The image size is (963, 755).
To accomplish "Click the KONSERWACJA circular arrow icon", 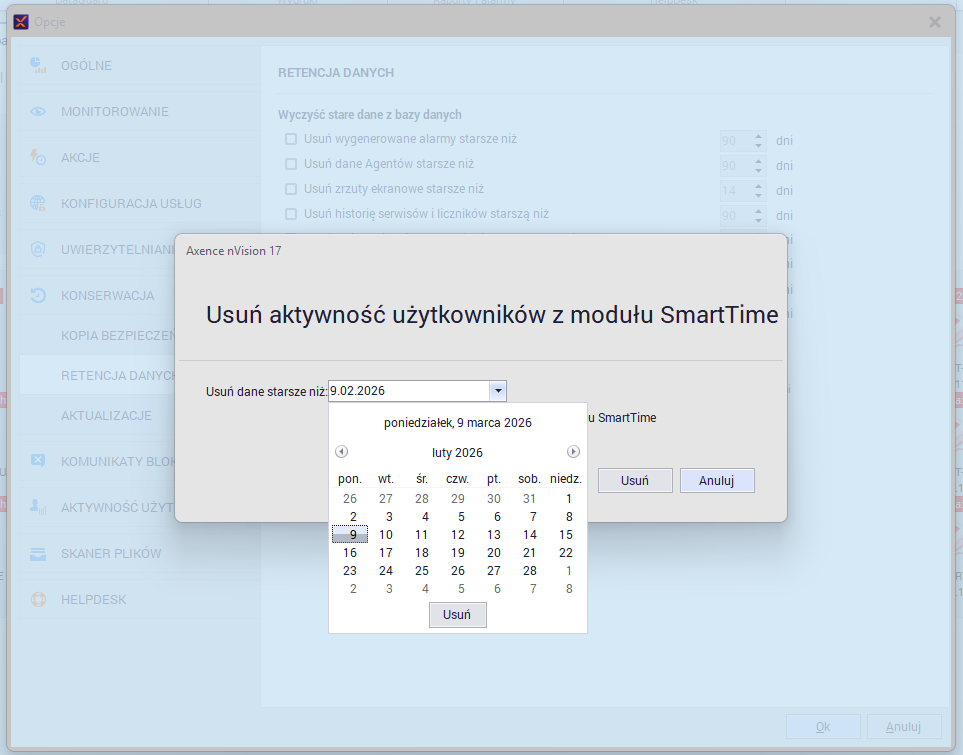I will pyautogui.click(x=38, y=295).
